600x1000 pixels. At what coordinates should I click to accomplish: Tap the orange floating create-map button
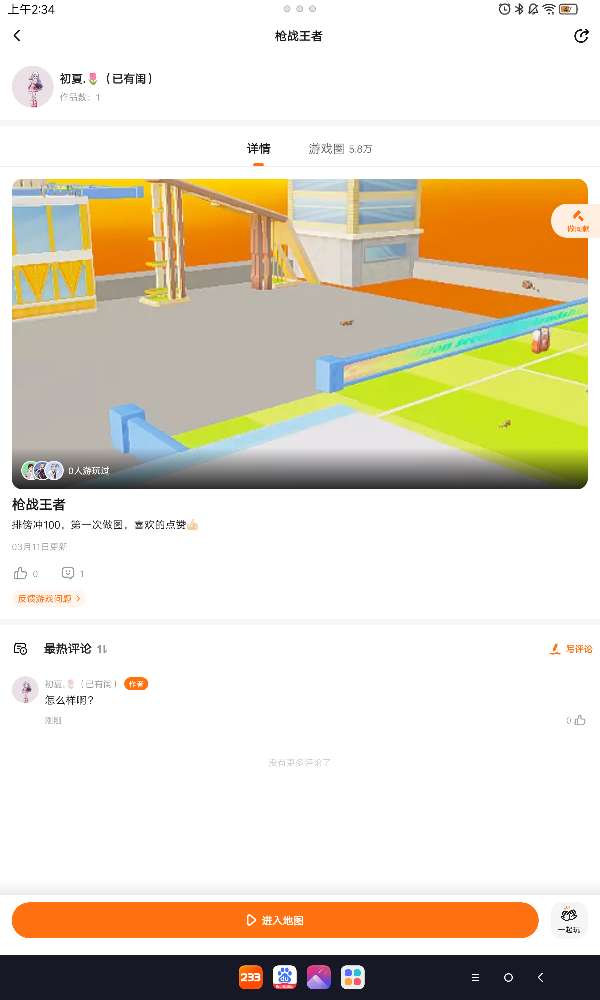tap(576, 221)
